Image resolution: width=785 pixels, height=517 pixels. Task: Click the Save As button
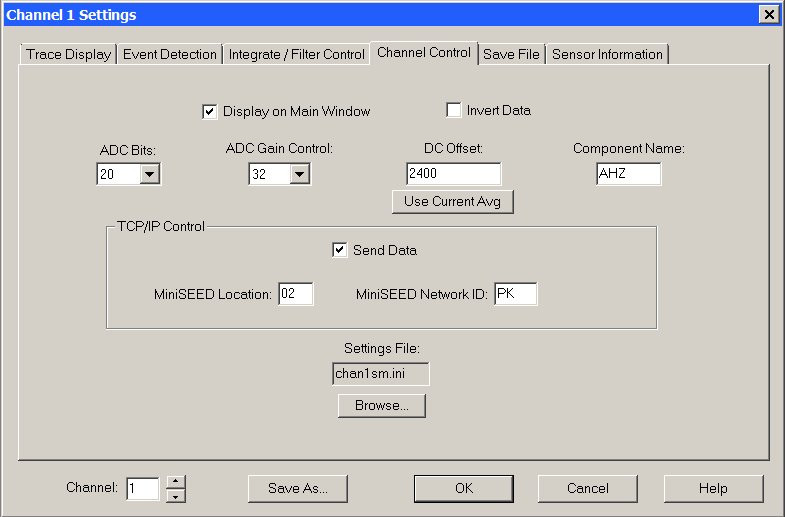point(297,489)
